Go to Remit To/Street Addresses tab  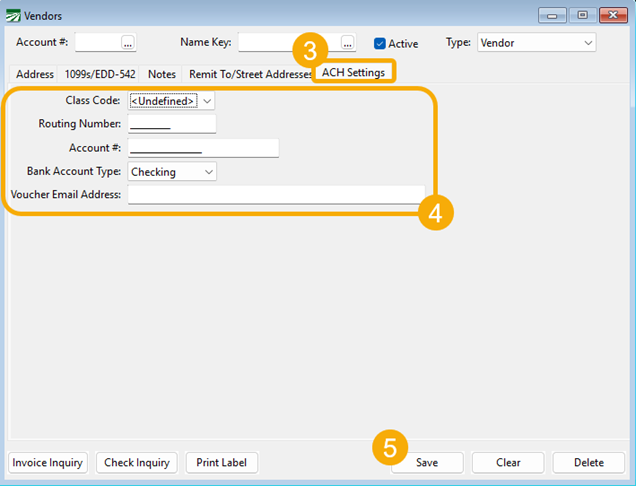[250, 74]
